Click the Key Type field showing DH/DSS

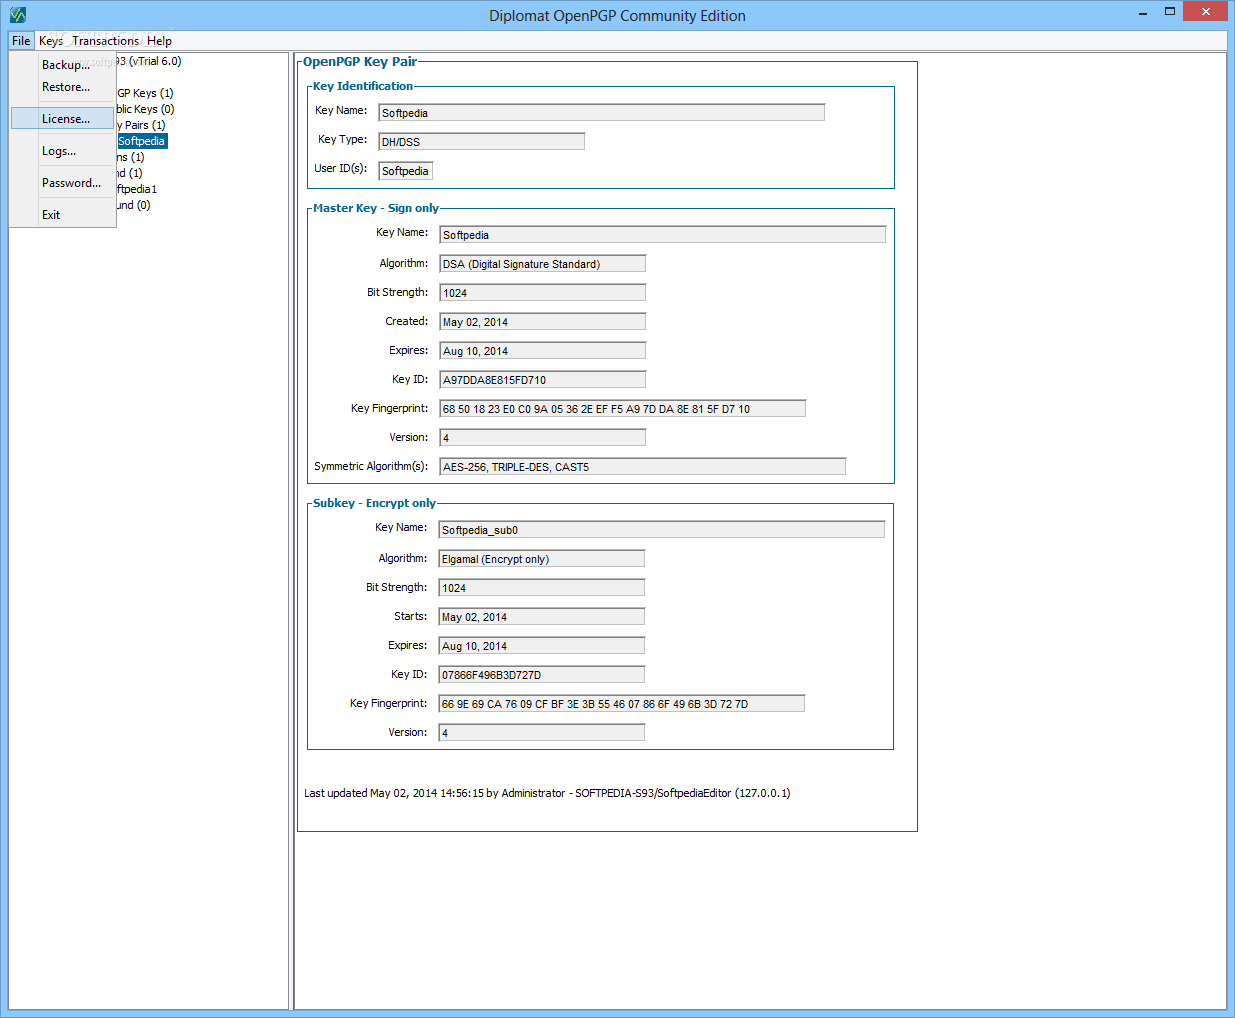coord(481,142)
